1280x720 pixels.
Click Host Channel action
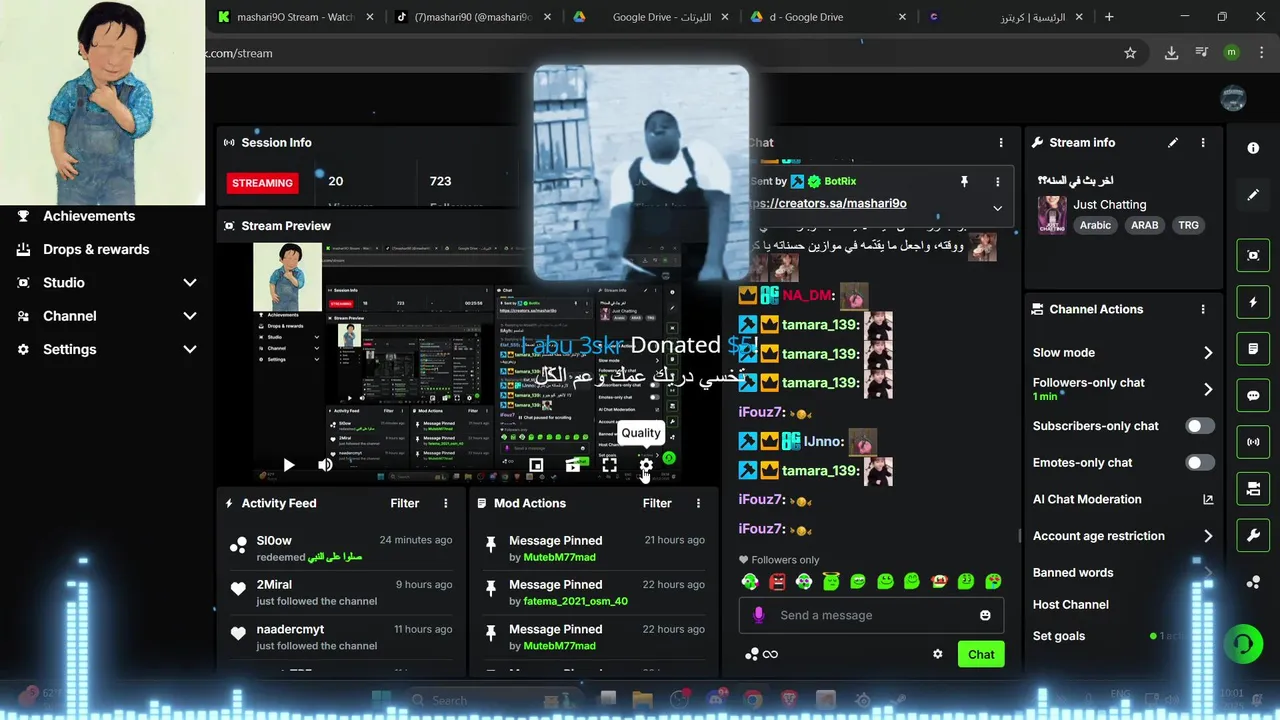[x=1071, y=605]
